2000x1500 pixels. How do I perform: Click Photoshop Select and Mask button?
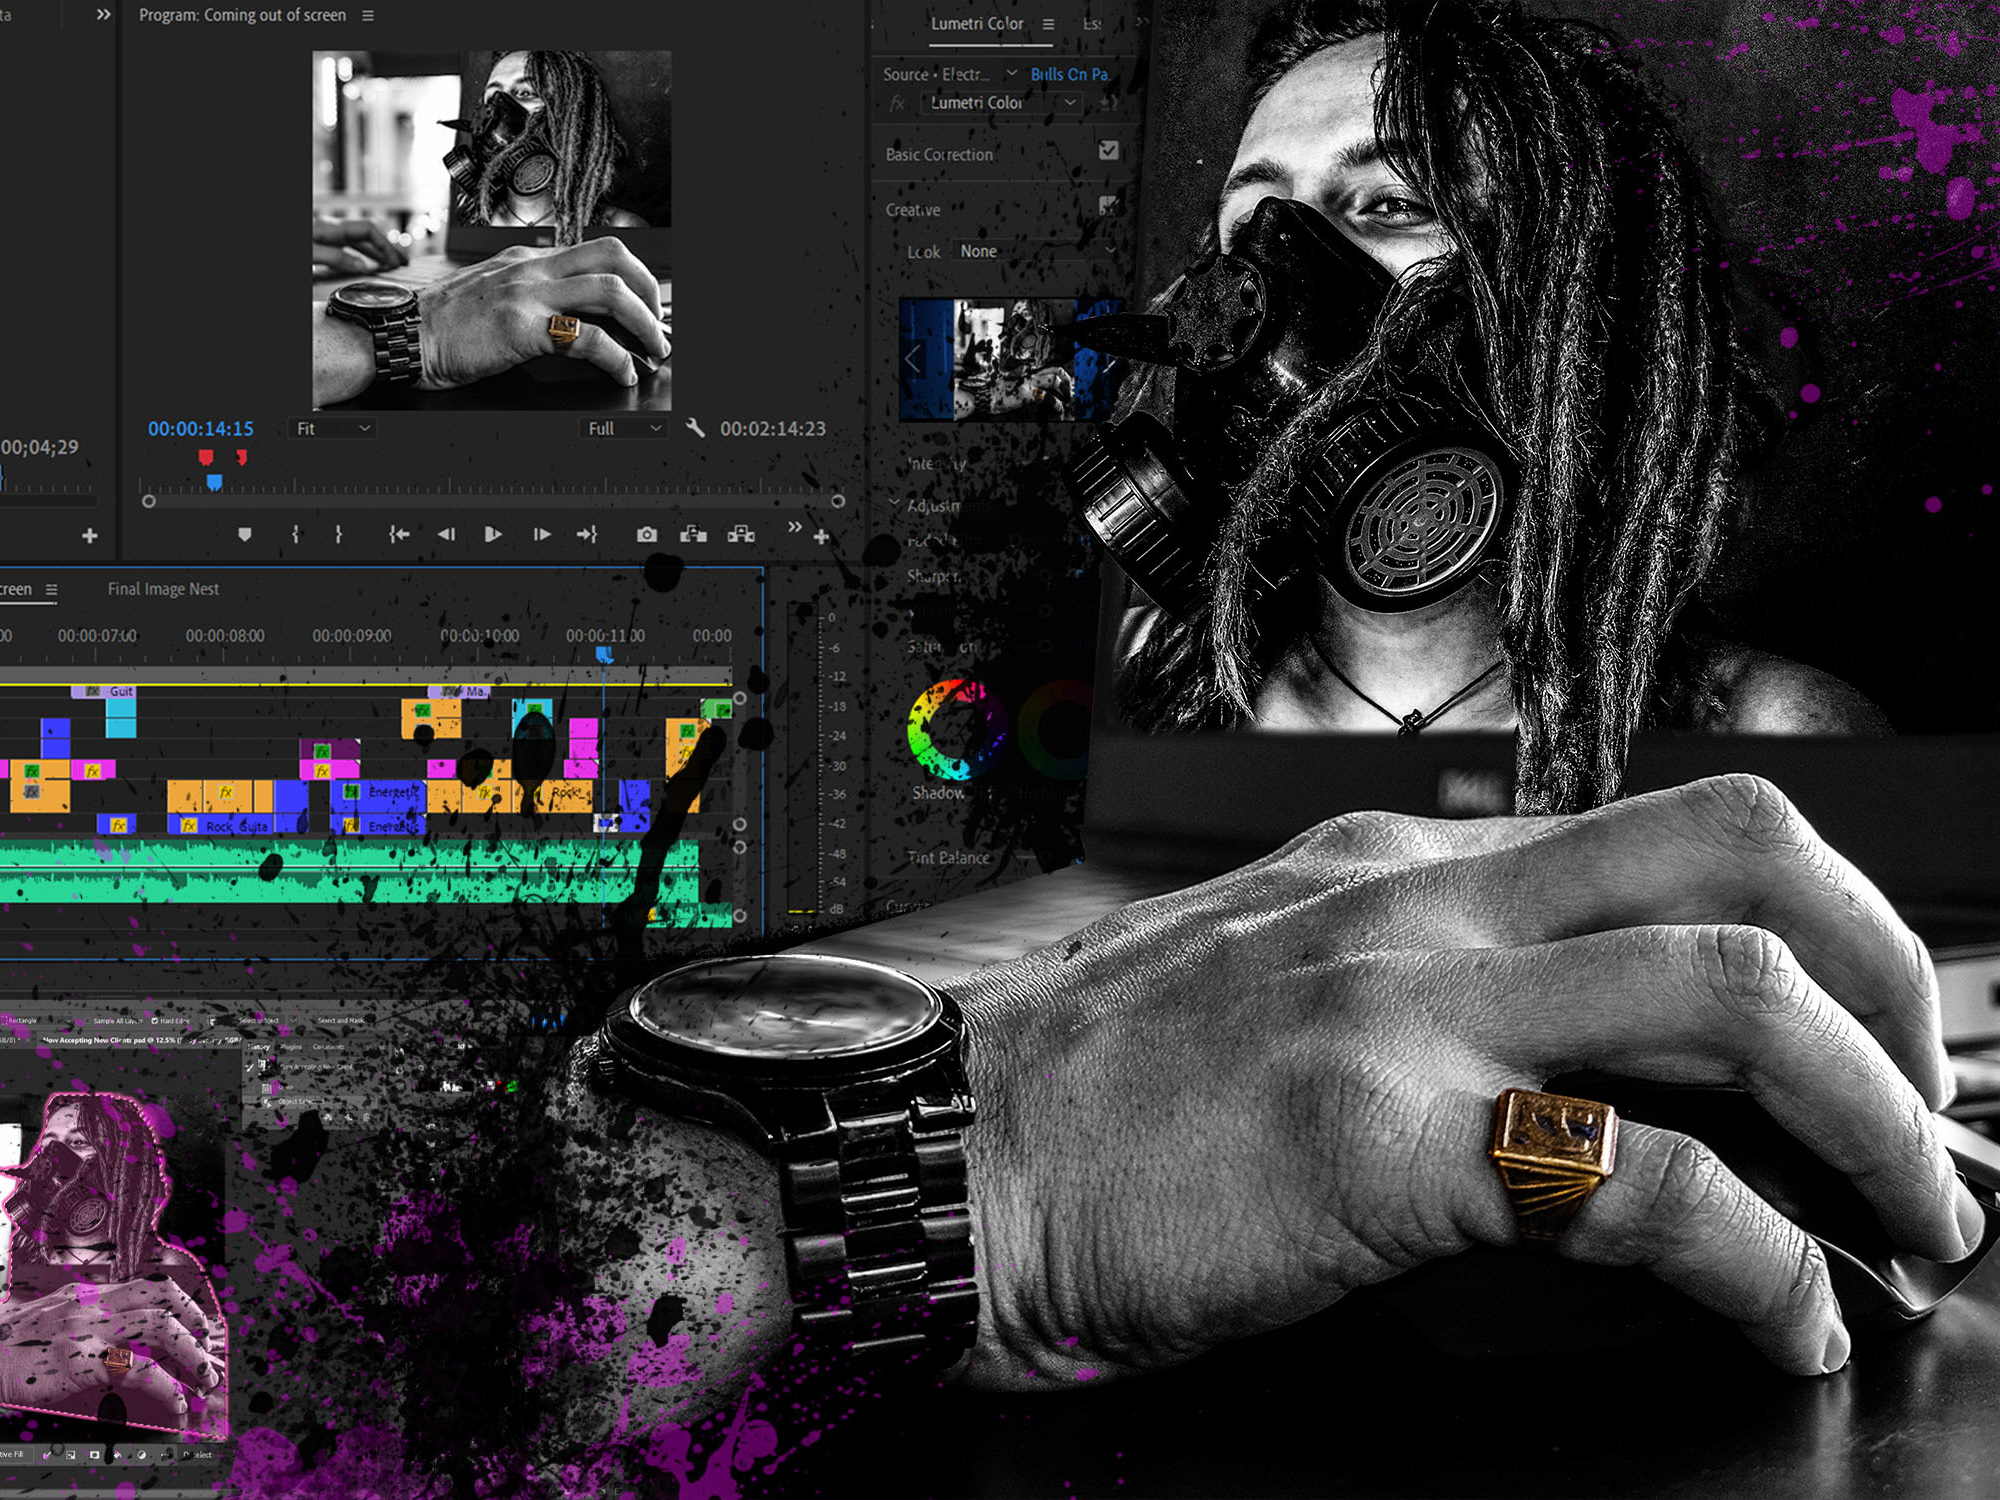click(341, 1021)
